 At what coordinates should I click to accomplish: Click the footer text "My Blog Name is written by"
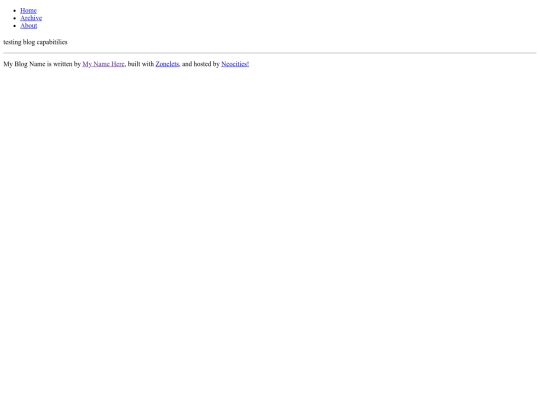(42, 64)
